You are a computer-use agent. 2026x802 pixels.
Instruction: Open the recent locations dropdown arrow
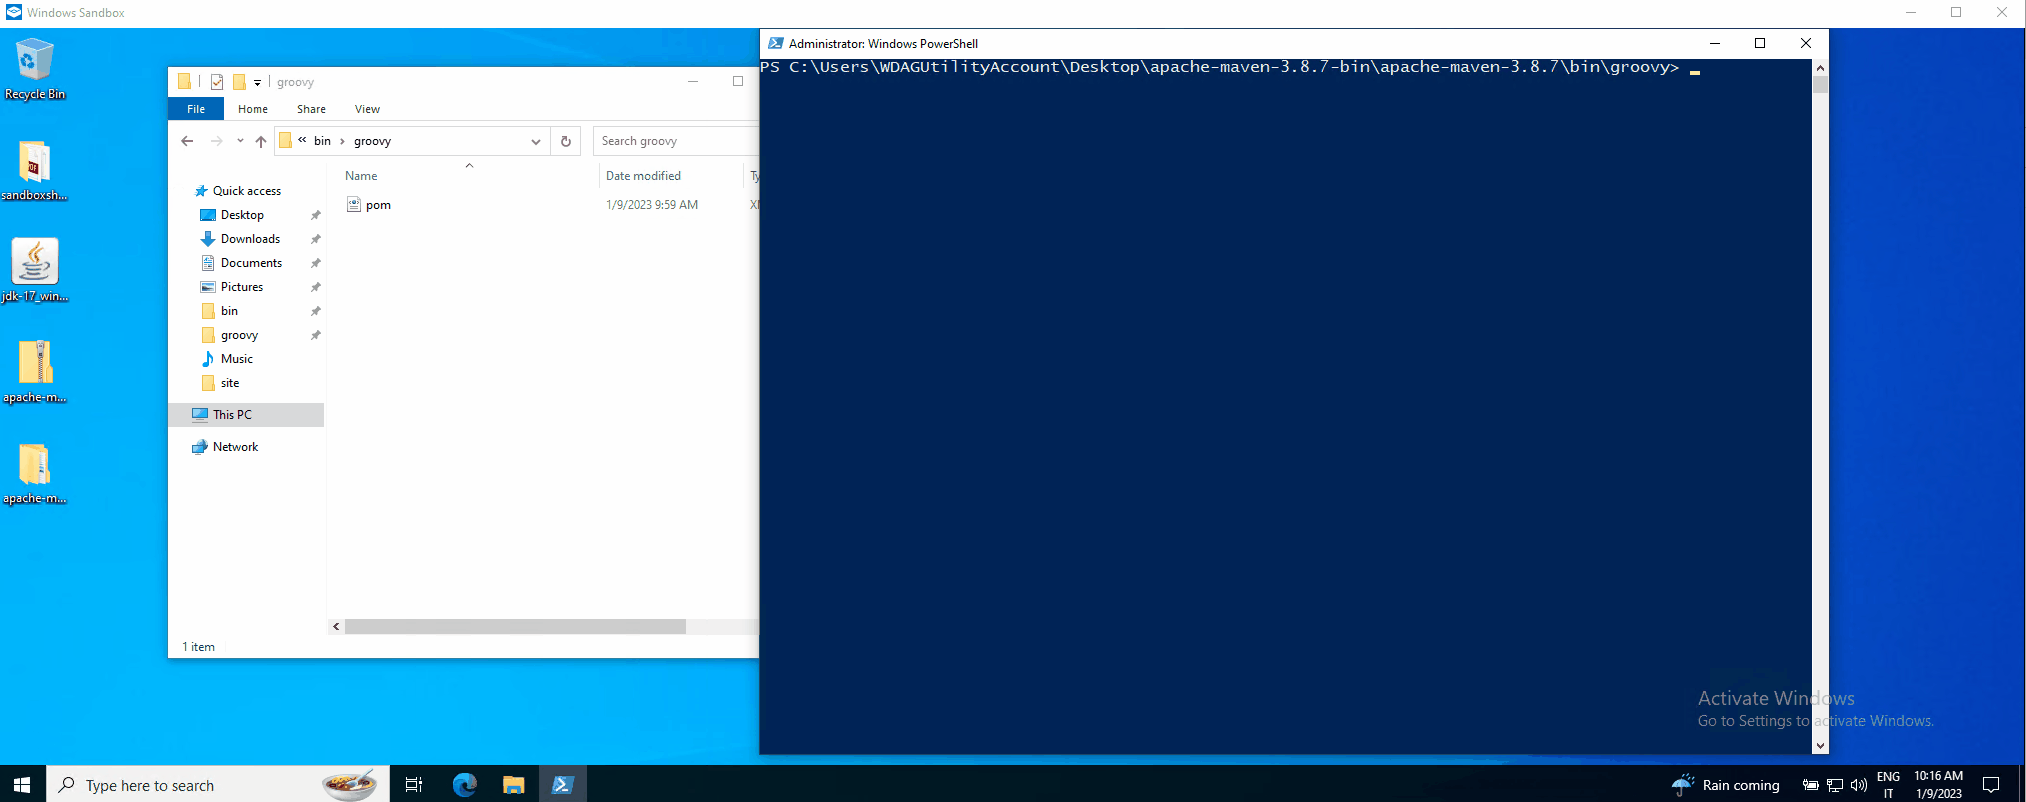click(x=240, y=141)
